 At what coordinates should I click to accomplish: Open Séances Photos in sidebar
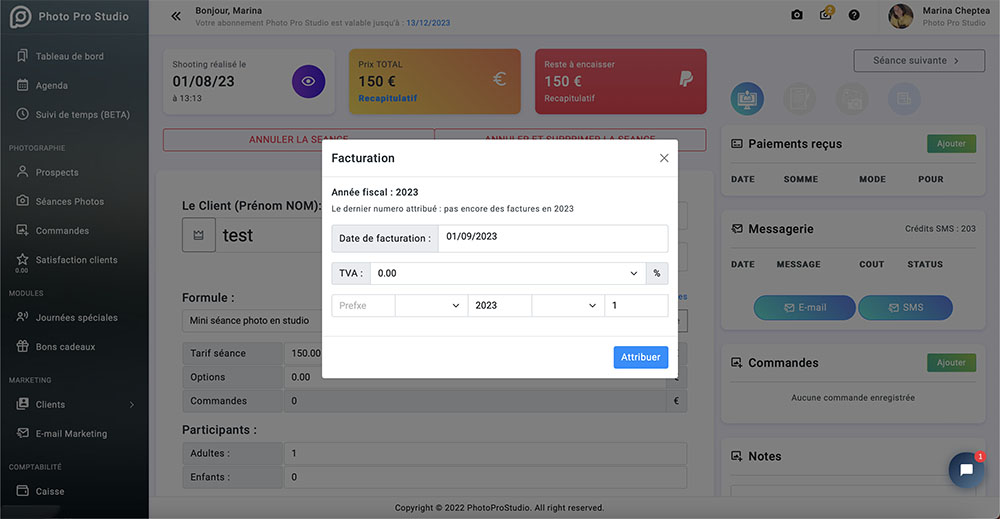[x=70, y=201]
